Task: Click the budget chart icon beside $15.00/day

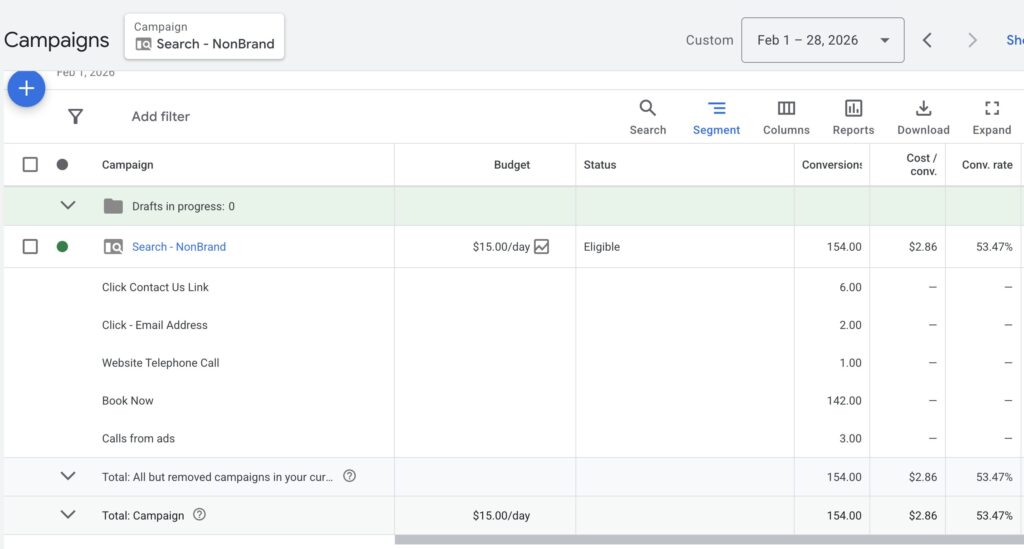Action: pyautogui.click(x=541, y=247)
